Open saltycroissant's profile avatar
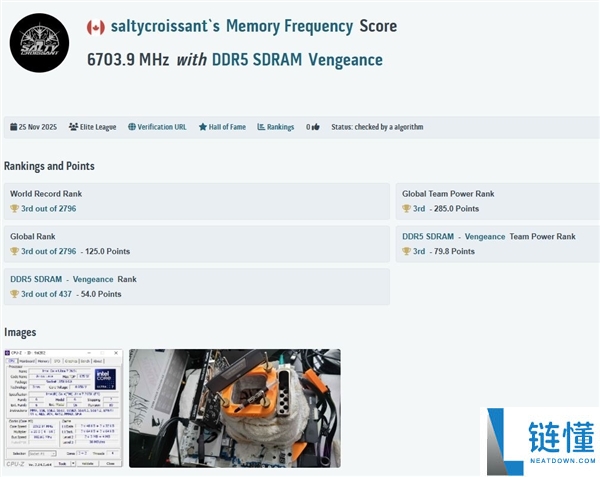600x477 pixels. 39,43
